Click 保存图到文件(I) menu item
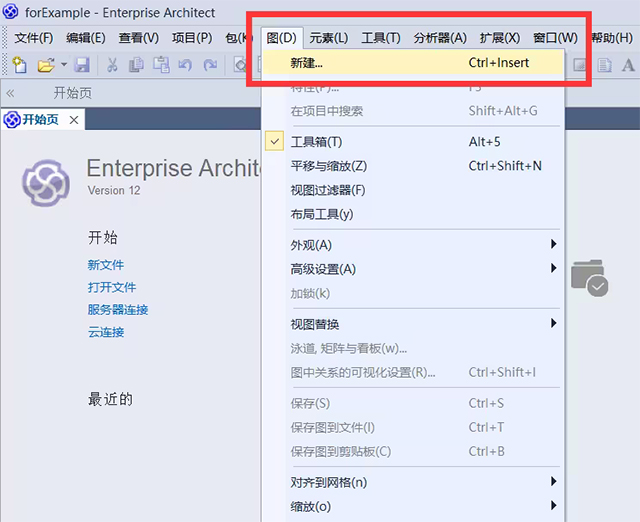The width and height of the screenshot is (640, 522). [413, 428]
